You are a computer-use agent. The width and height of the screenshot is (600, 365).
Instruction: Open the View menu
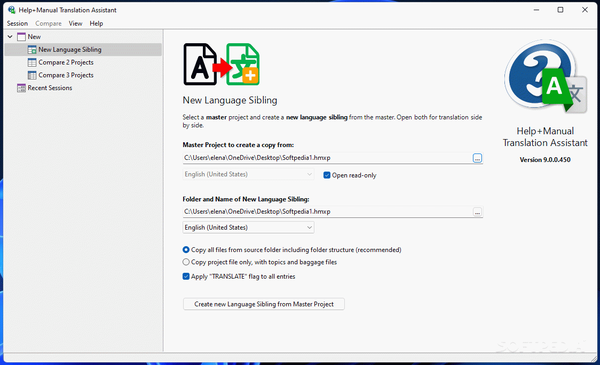click(x=75, y=23)
